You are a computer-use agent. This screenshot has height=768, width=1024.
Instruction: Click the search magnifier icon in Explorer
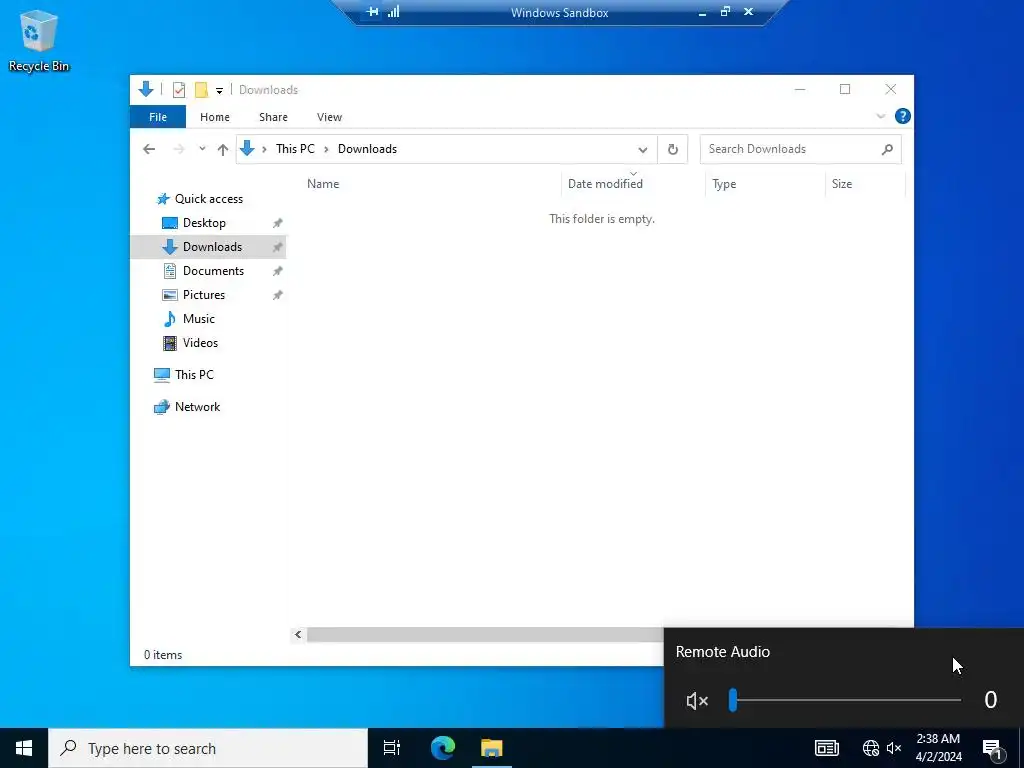[887, 150]
